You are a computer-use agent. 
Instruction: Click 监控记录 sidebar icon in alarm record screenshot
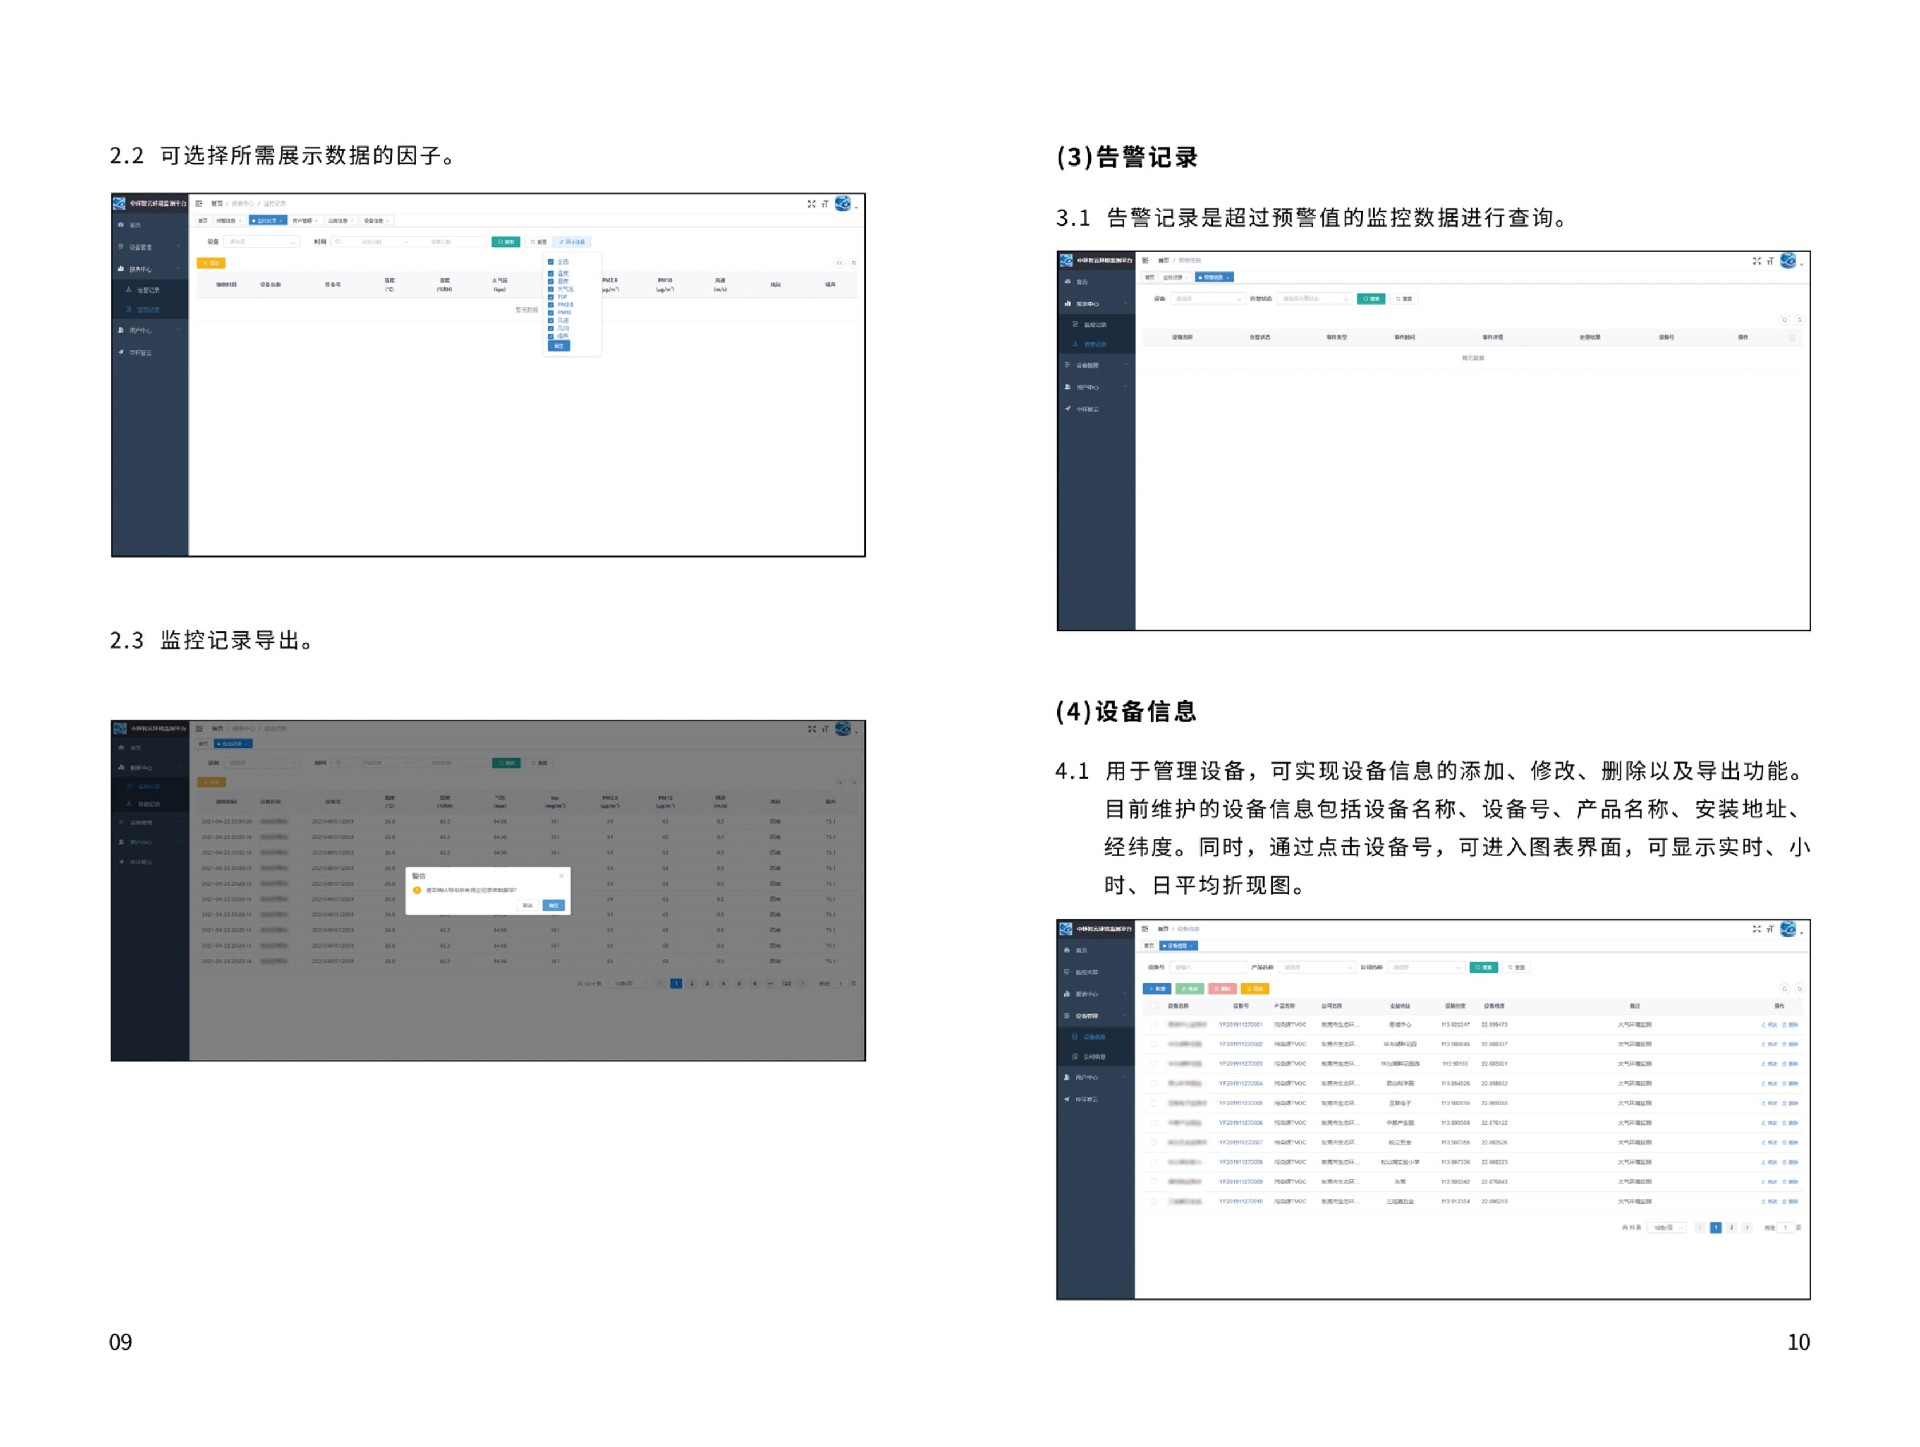(1075, 324)
